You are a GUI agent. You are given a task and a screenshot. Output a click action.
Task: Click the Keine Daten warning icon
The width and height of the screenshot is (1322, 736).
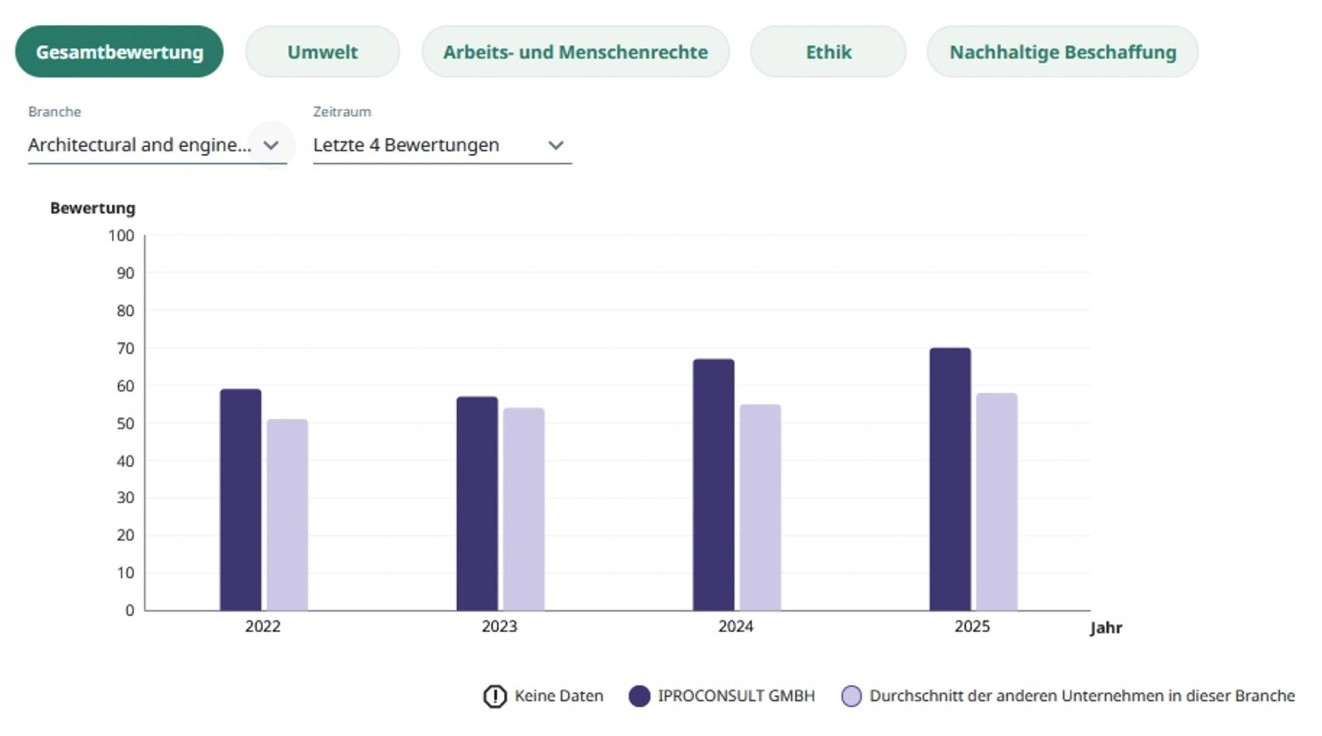[x=494, y=695]
